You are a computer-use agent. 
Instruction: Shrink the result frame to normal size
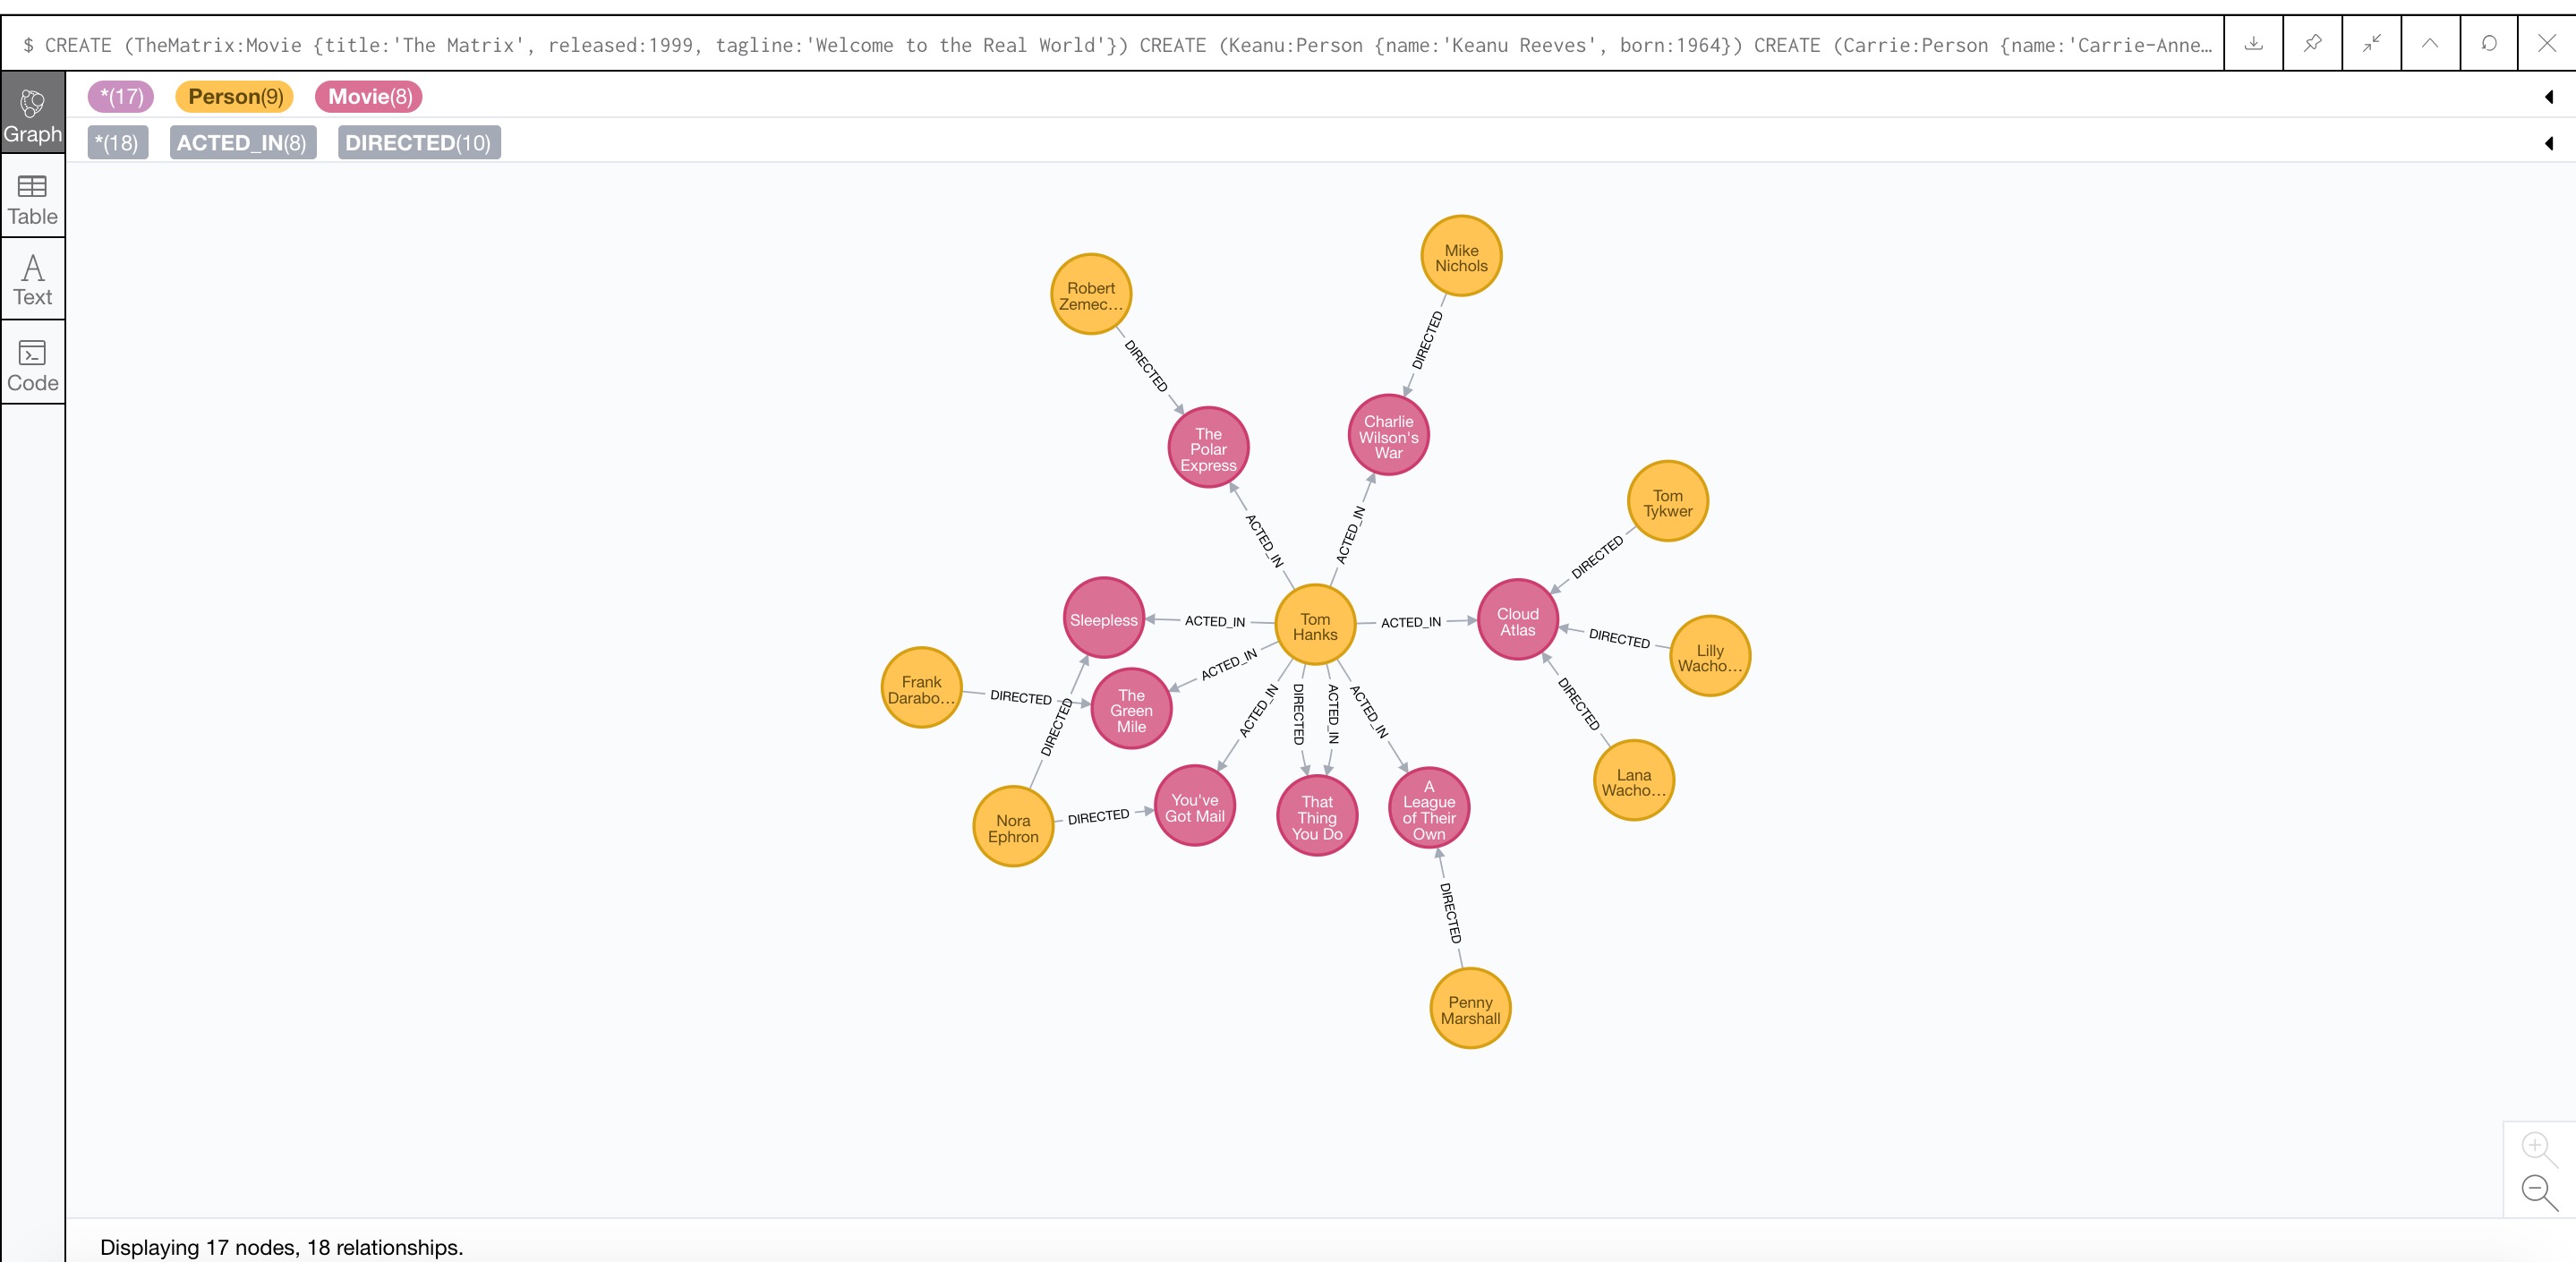2372,43
